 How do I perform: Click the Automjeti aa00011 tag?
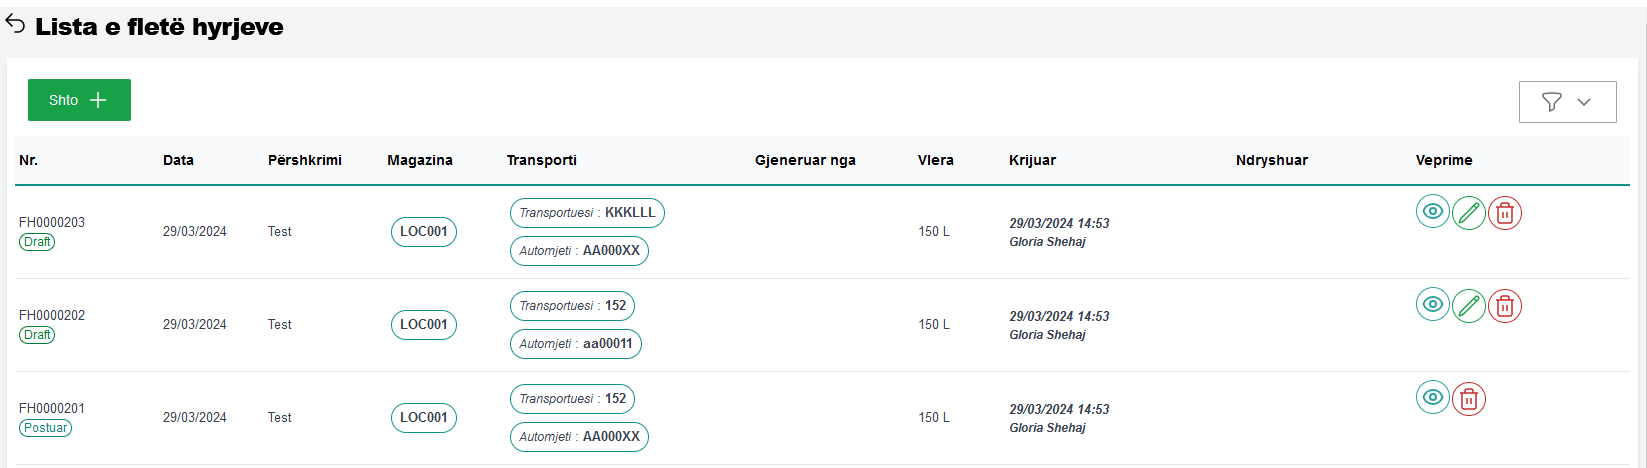tap(576, 344)
